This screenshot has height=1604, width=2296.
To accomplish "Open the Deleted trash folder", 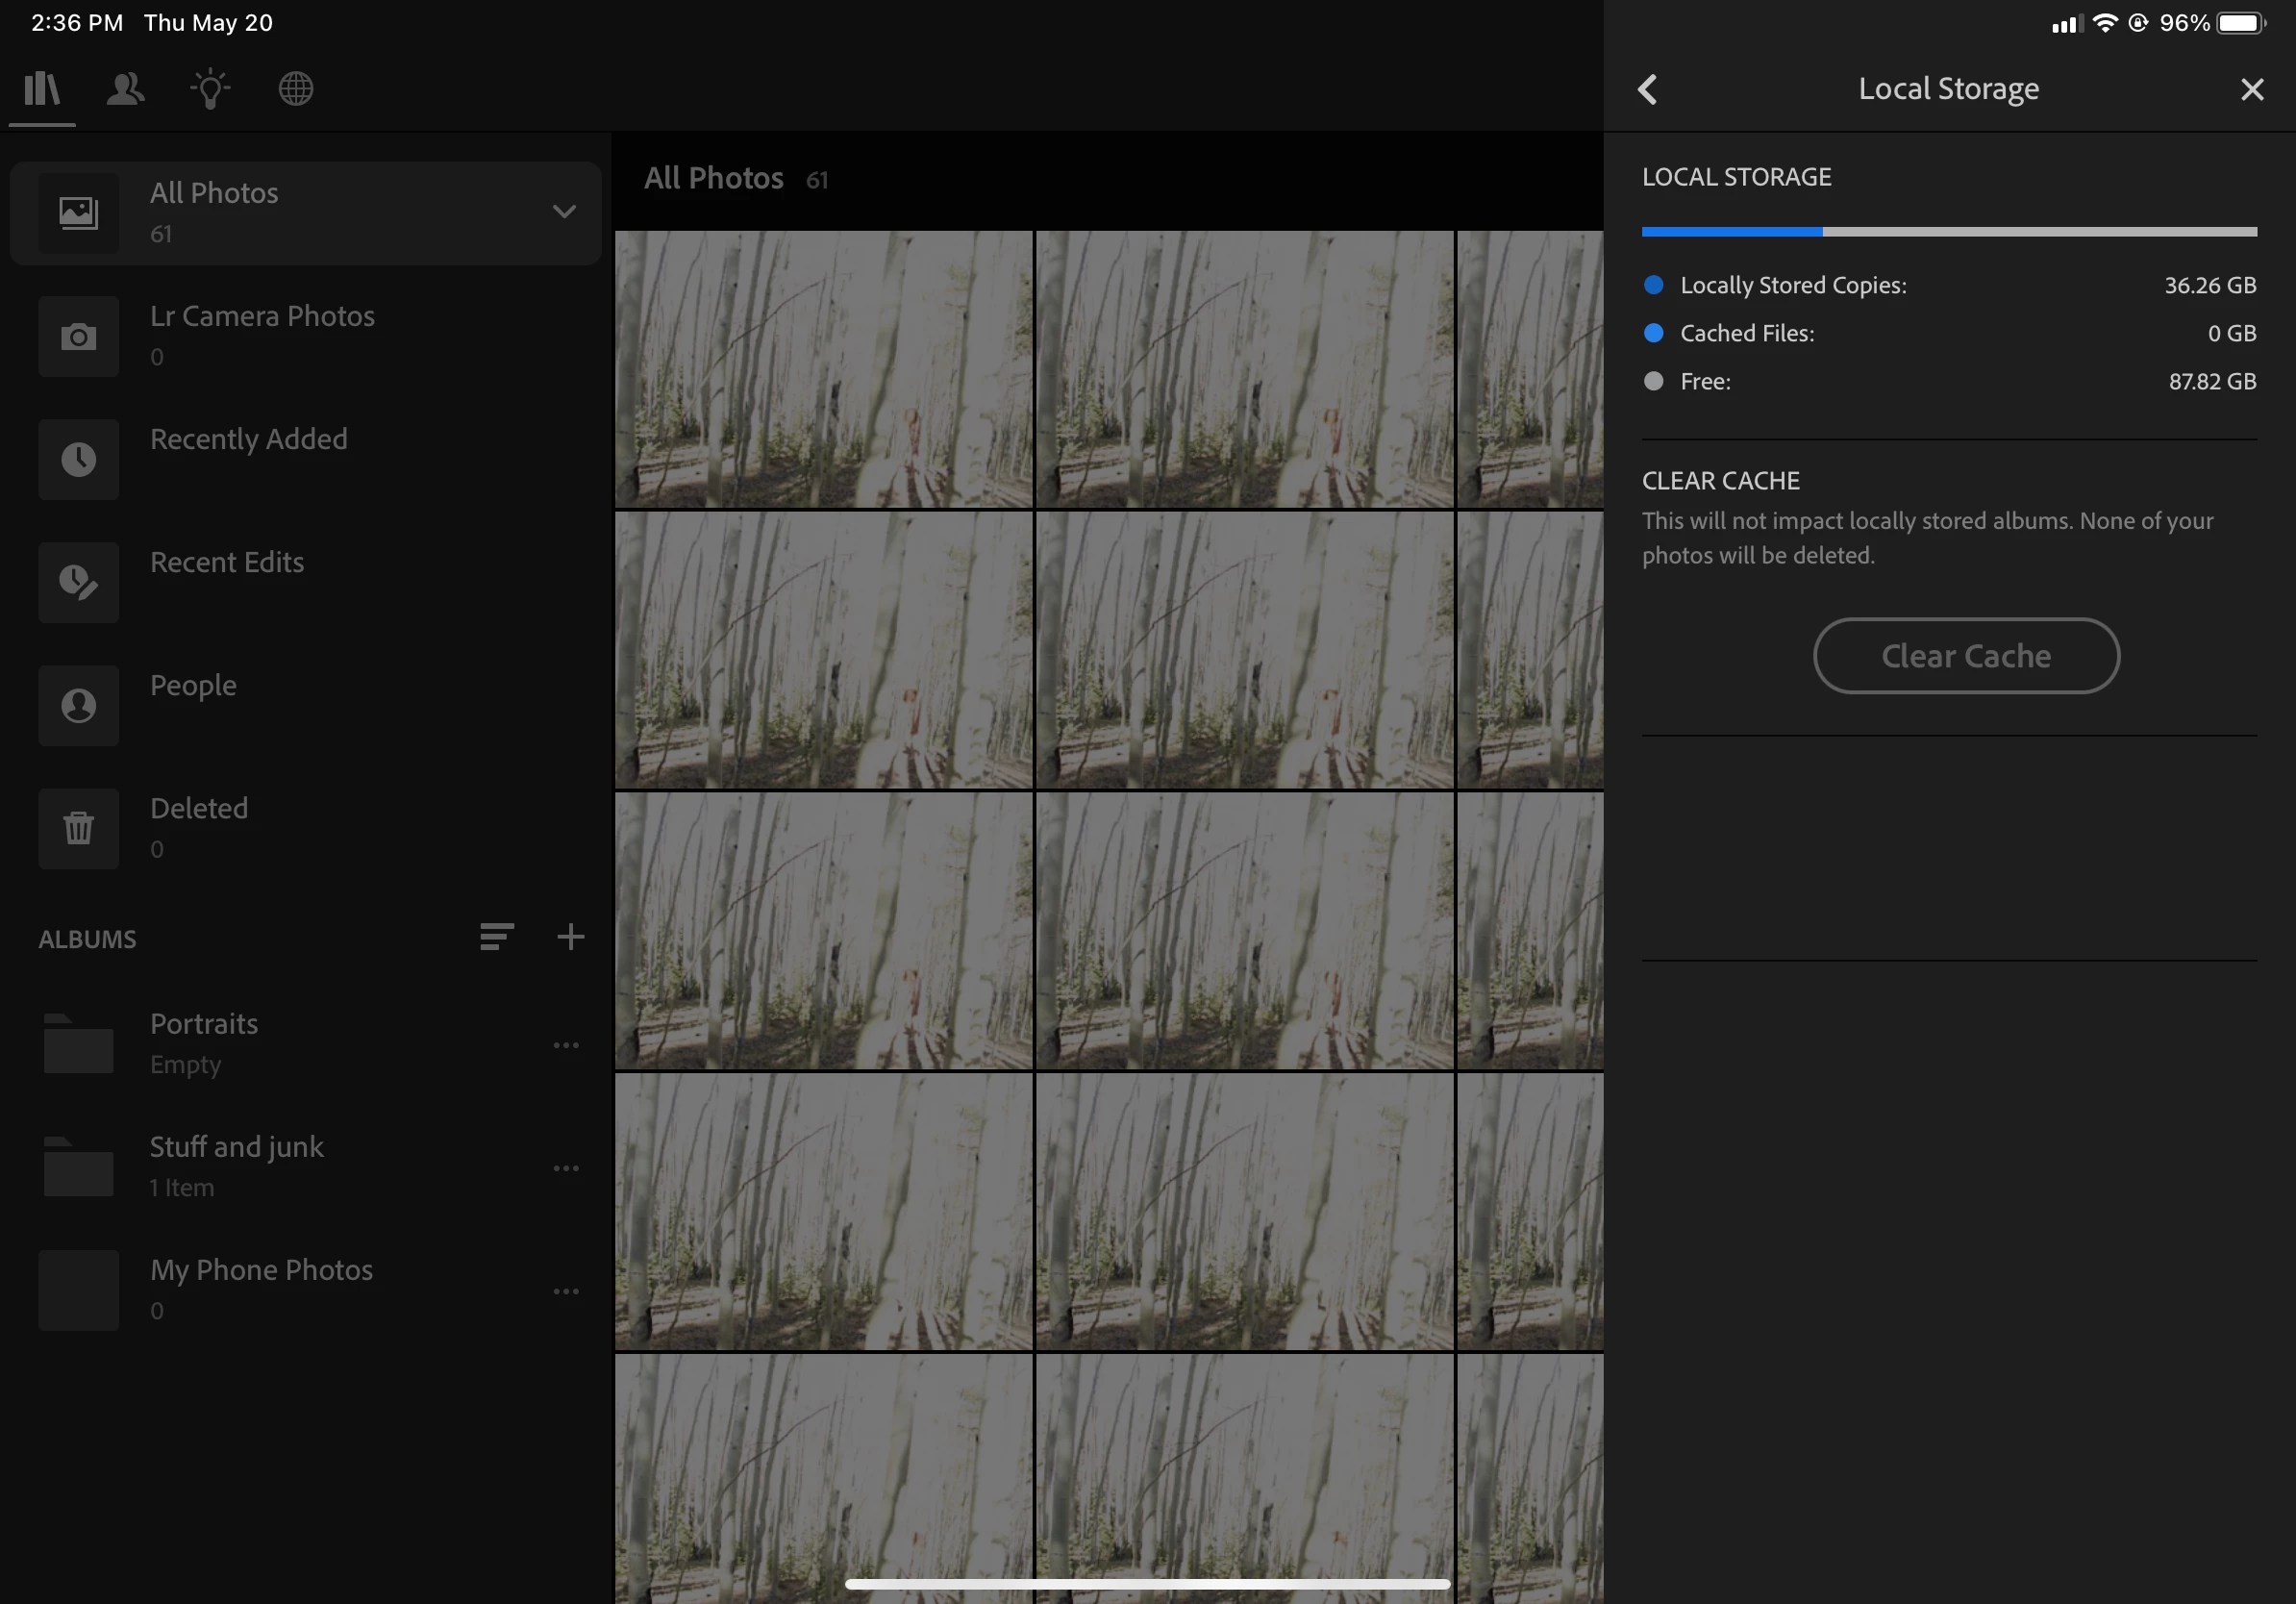I will [x=200, y=827].
